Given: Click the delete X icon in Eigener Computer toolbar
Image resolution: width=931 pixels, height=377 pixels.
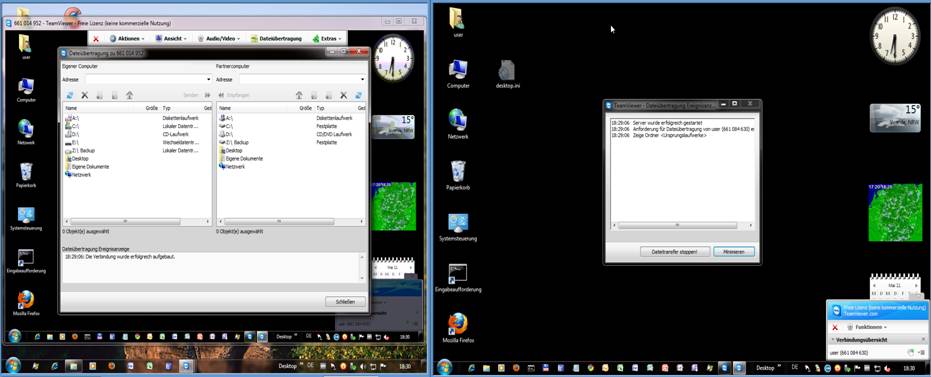Looking at the screenshot, I should 84,95.
